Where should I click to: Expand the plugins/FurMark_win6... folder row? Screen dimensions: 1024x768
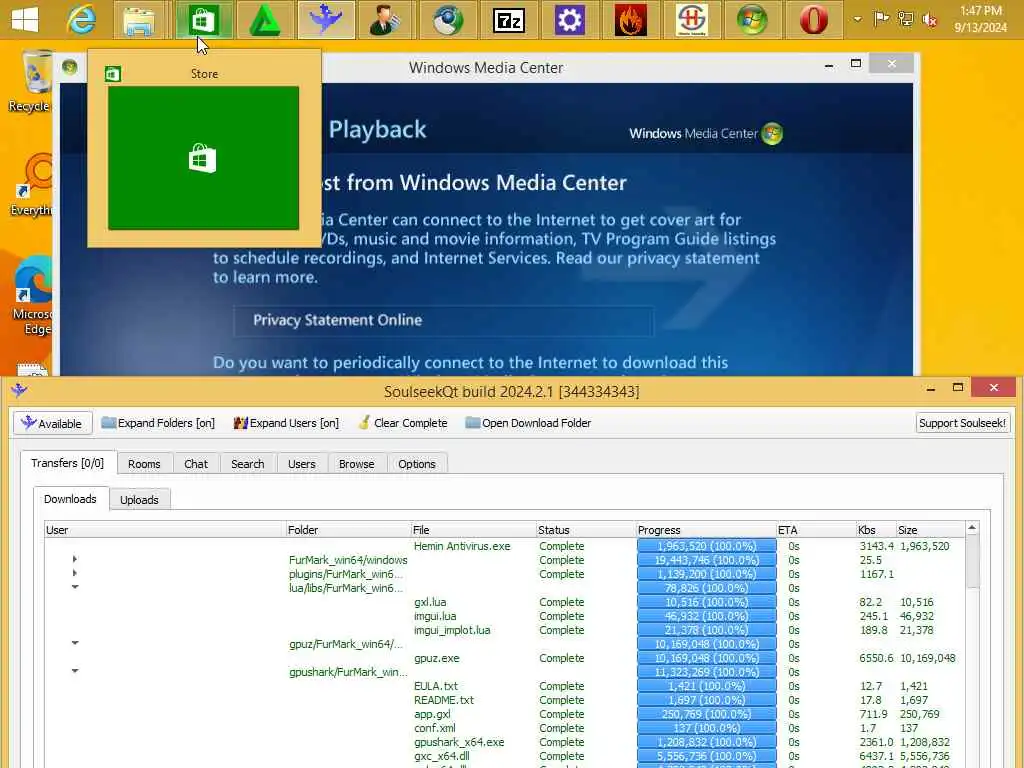coord(74,573)
